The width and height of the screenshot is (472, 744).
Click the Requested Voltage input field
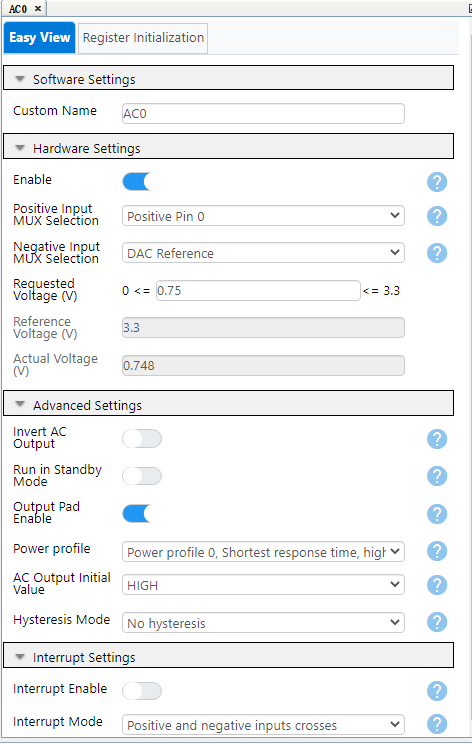click(x=258, y=290)
